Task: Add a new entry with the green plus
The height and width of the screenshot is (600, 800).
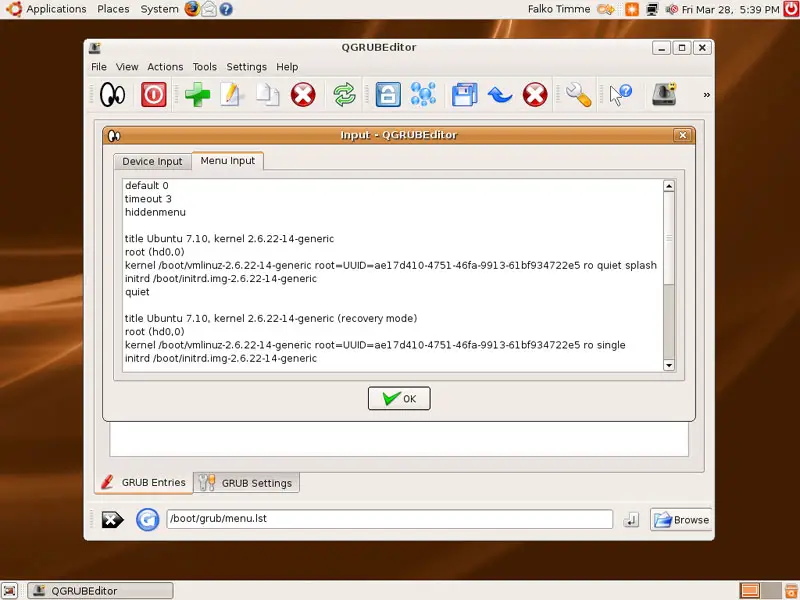Action: coord(197,95)
